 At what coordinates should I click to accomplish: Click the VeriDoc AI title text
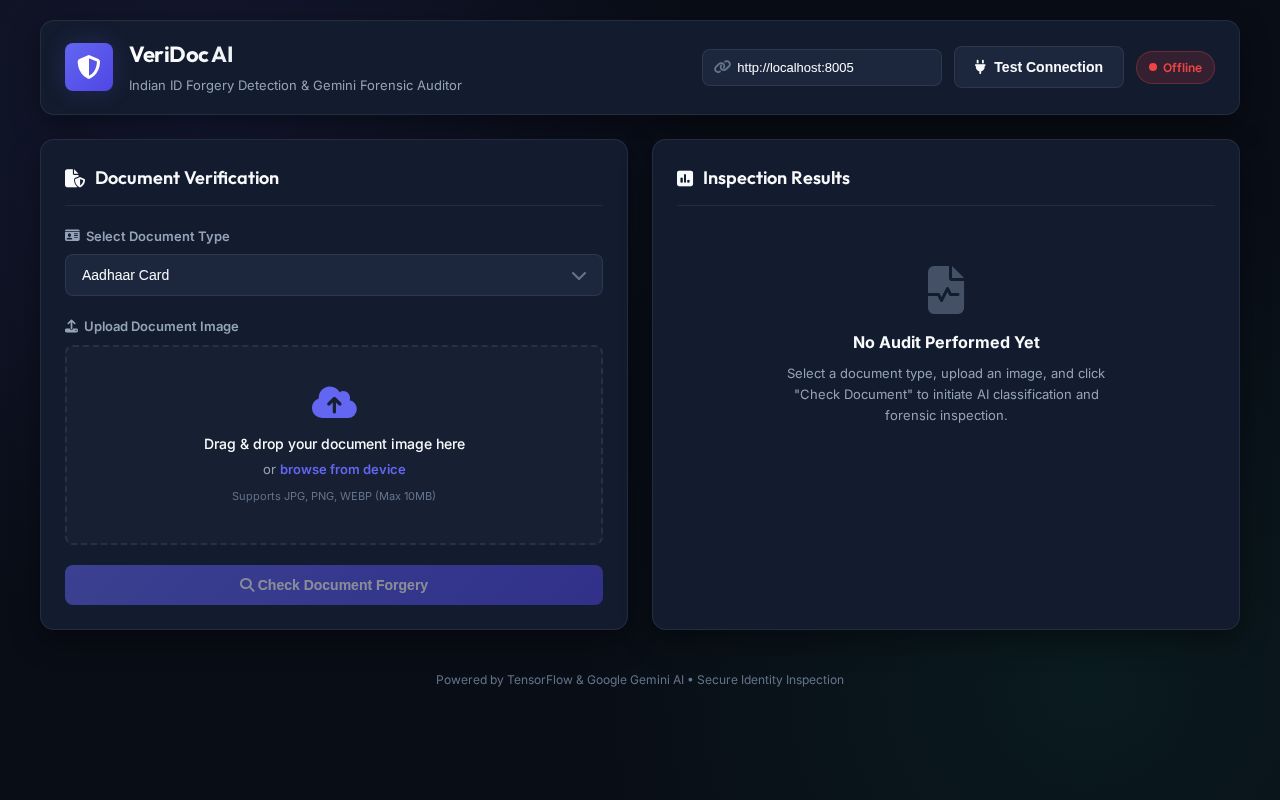click(181, 55)
